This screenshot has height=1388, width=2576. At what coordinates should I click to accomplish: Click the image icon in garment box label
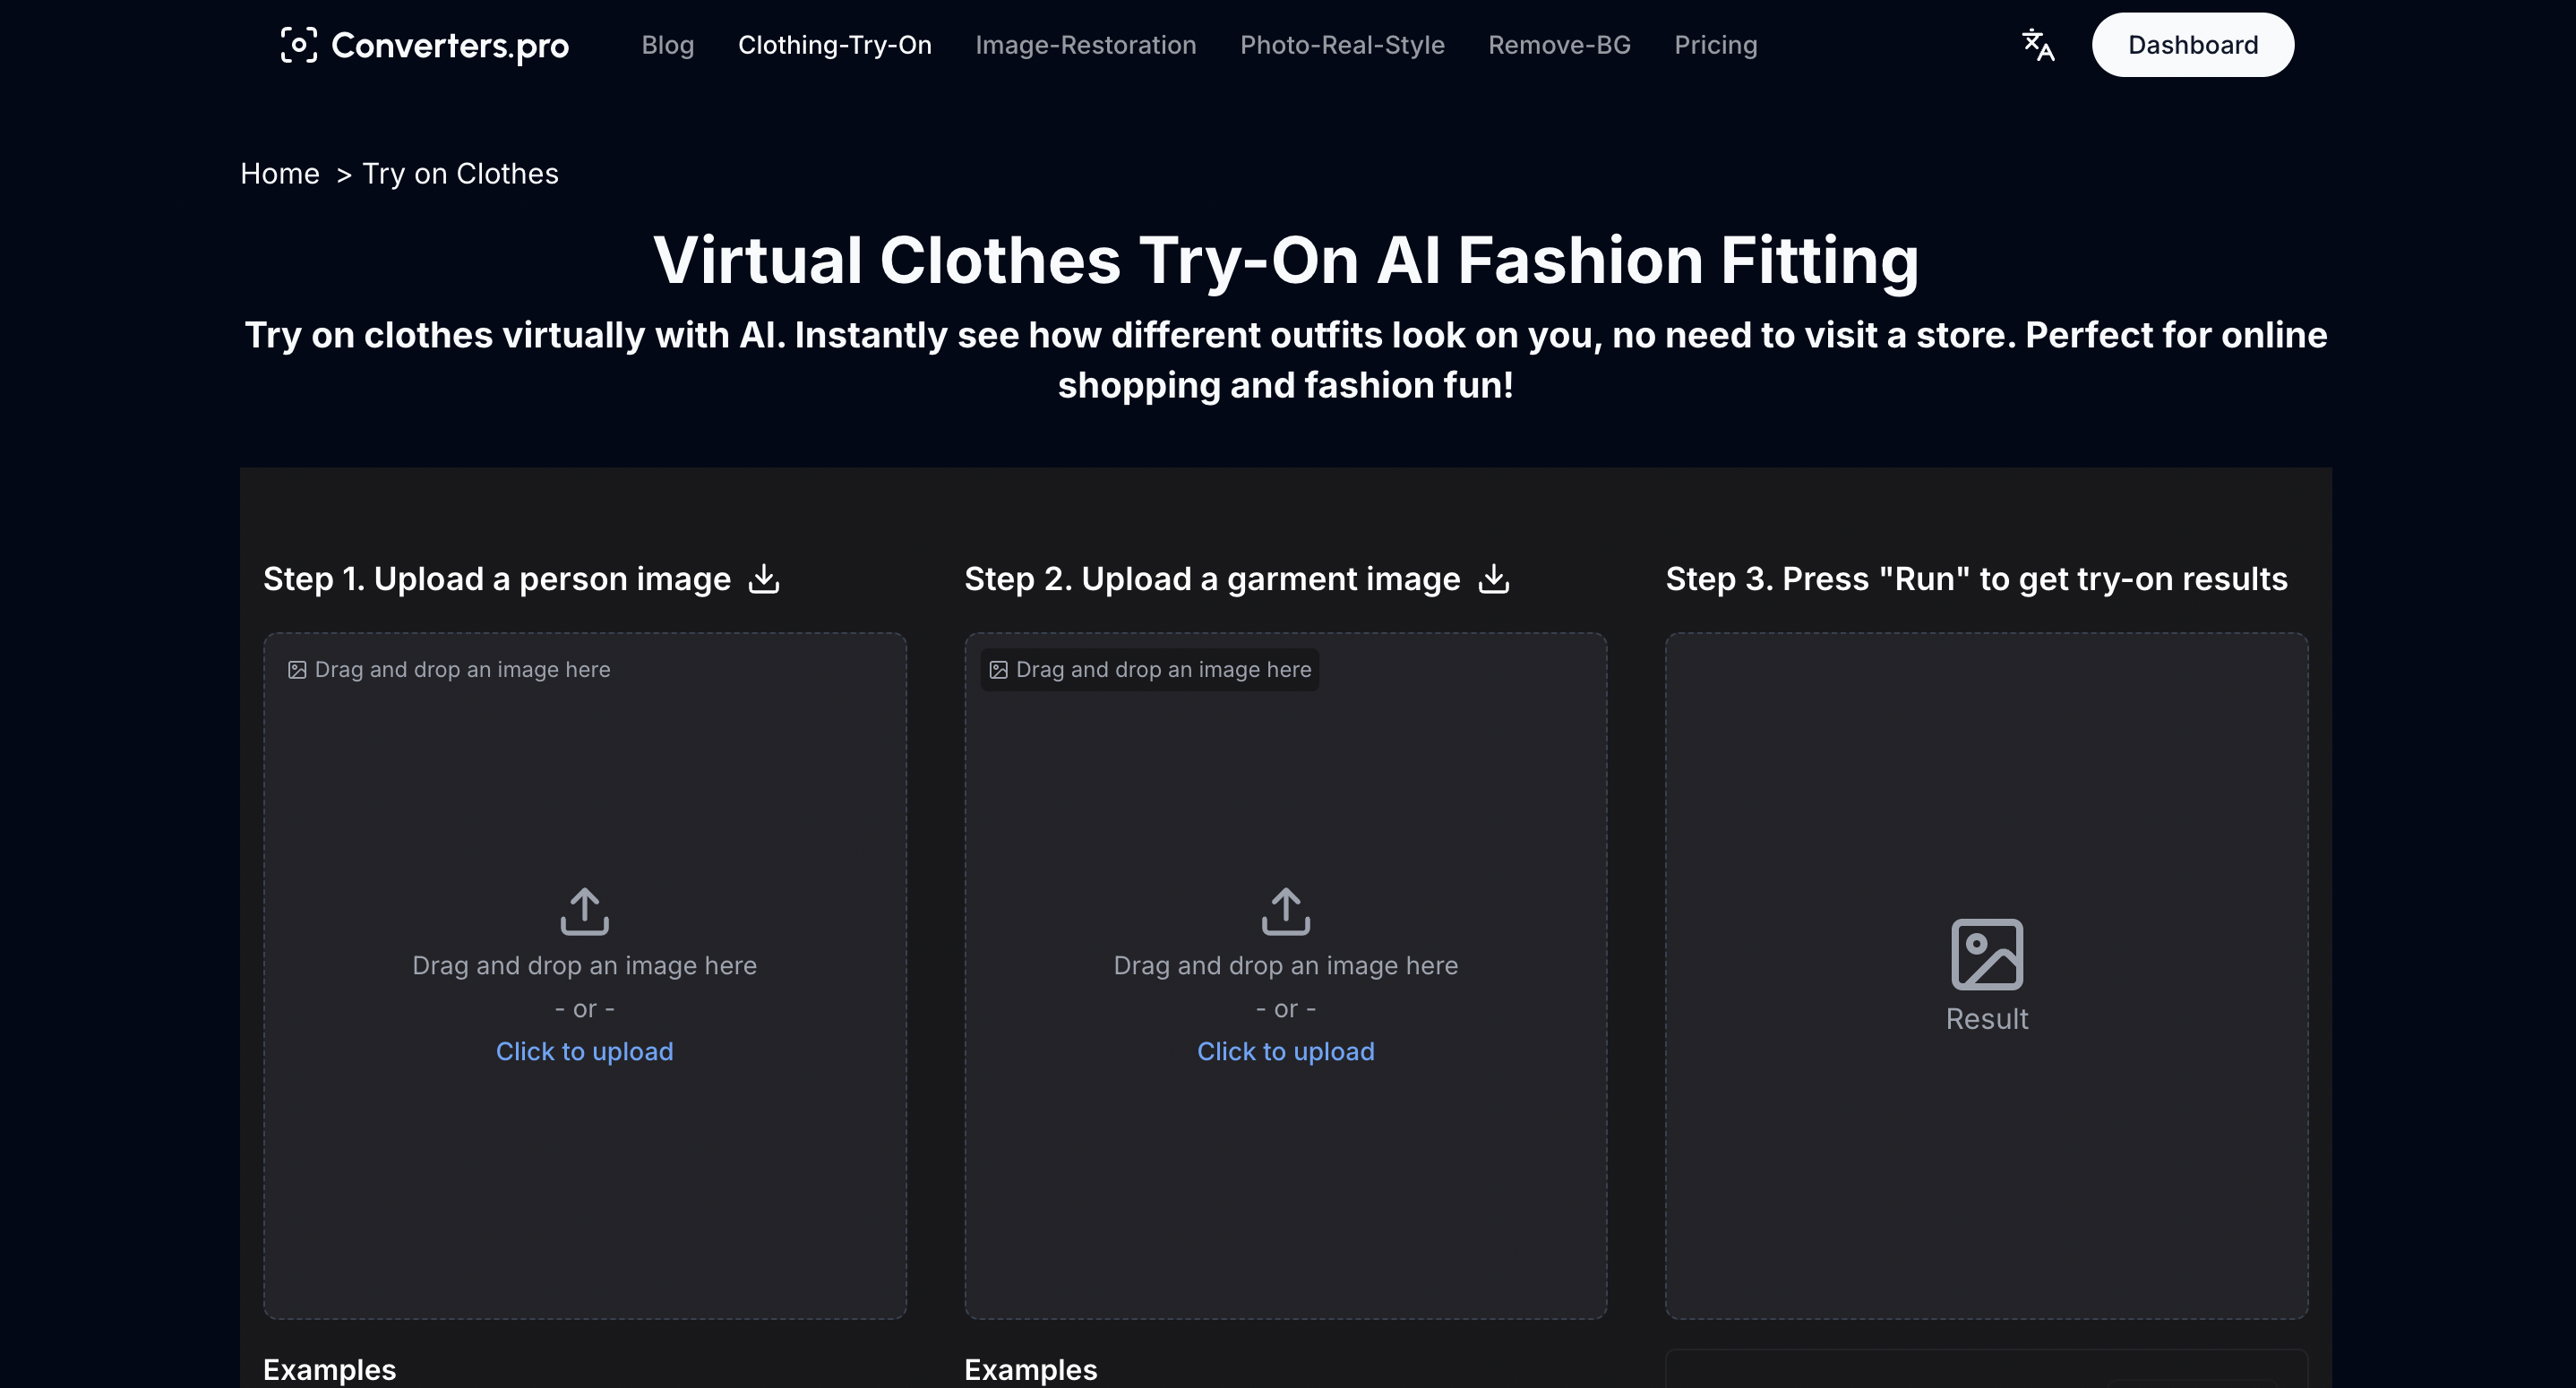[998, 670]
